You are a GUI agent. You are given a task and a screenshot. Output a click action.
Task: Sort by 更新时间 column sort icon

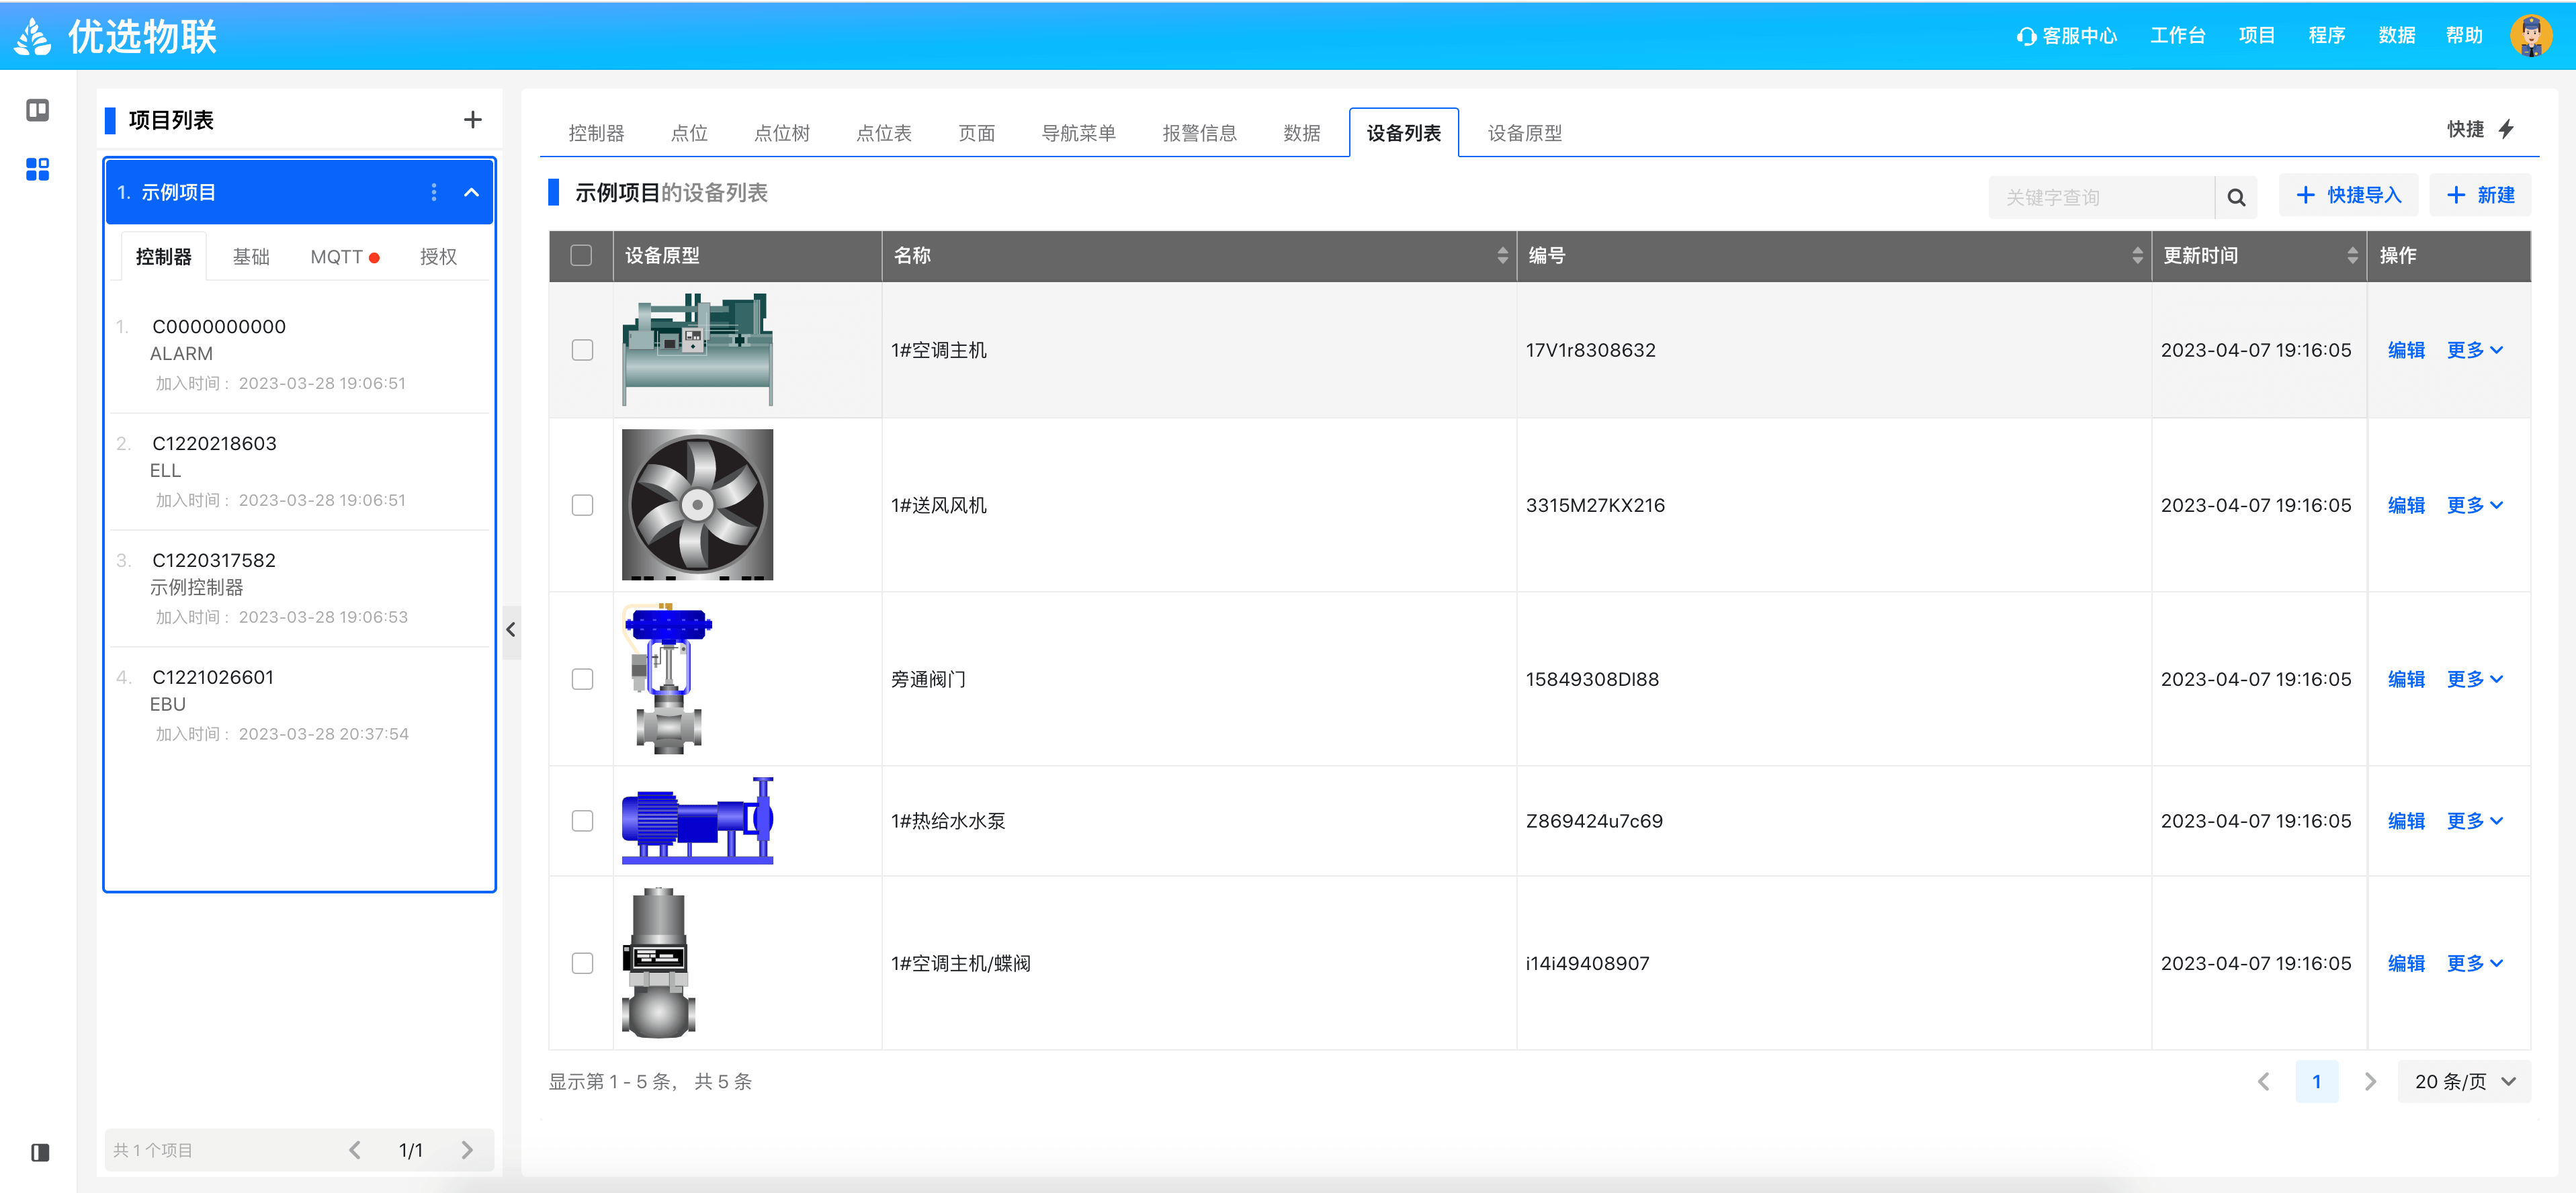coord(2352,256)
